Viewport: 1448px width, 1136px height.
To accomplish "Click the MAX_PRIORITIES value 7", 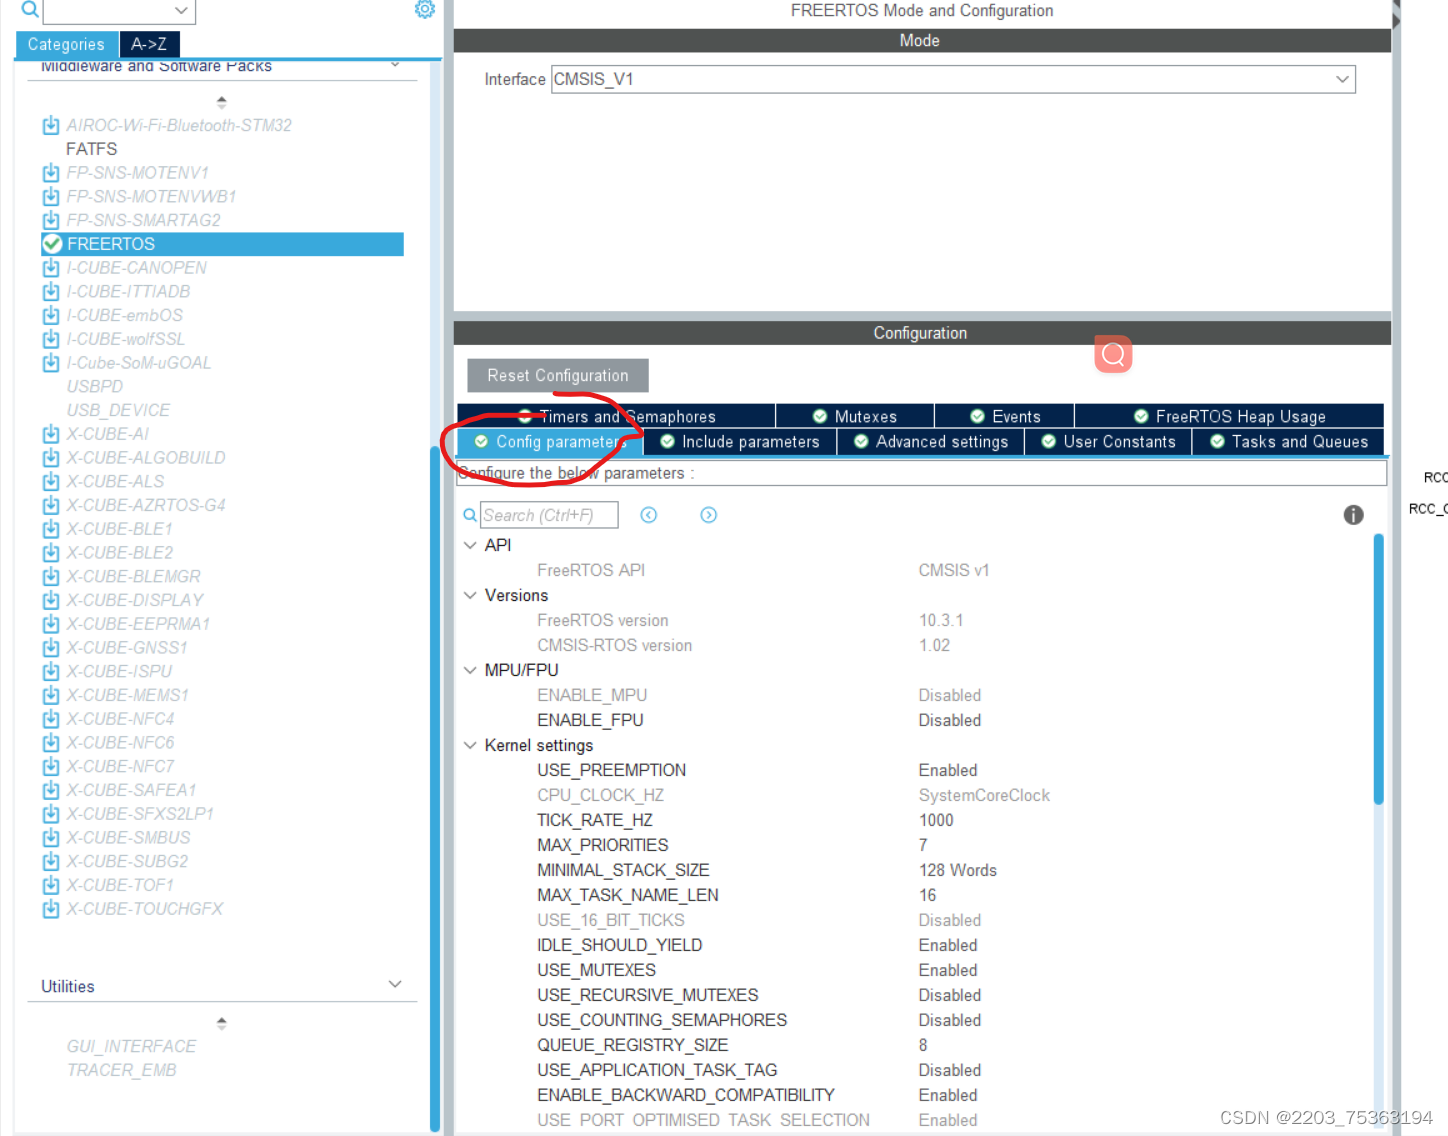I will click(923, 845).
